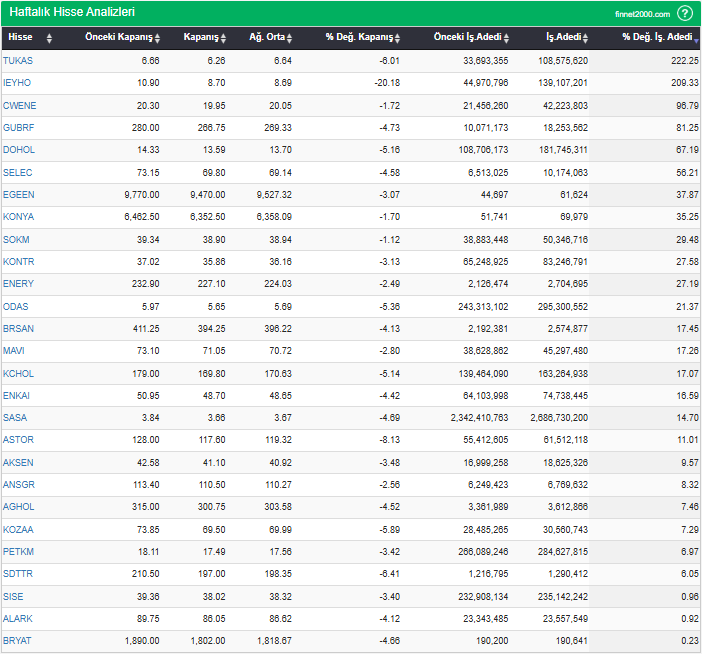Sort by Hisse column arrows
Screen dimensions: 702x654
[39, 38]
